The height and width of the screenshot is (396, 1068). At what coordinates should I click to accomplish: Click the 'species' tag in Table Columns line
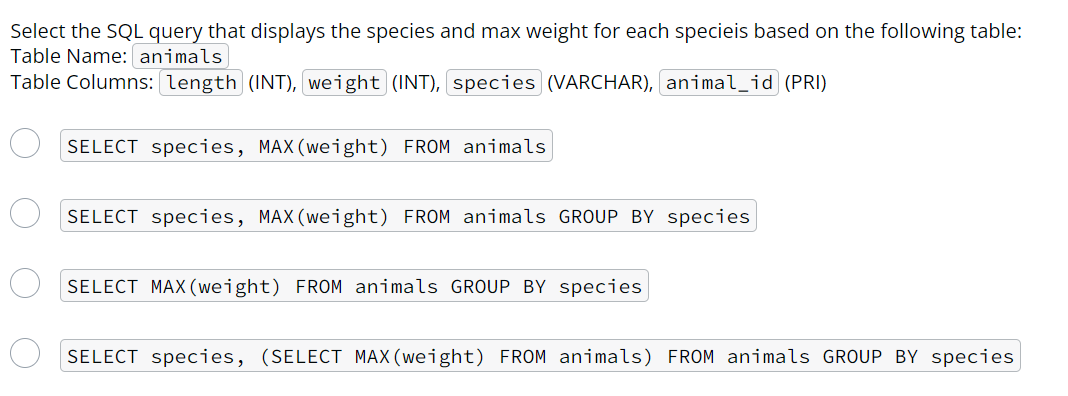click(494, 82)
